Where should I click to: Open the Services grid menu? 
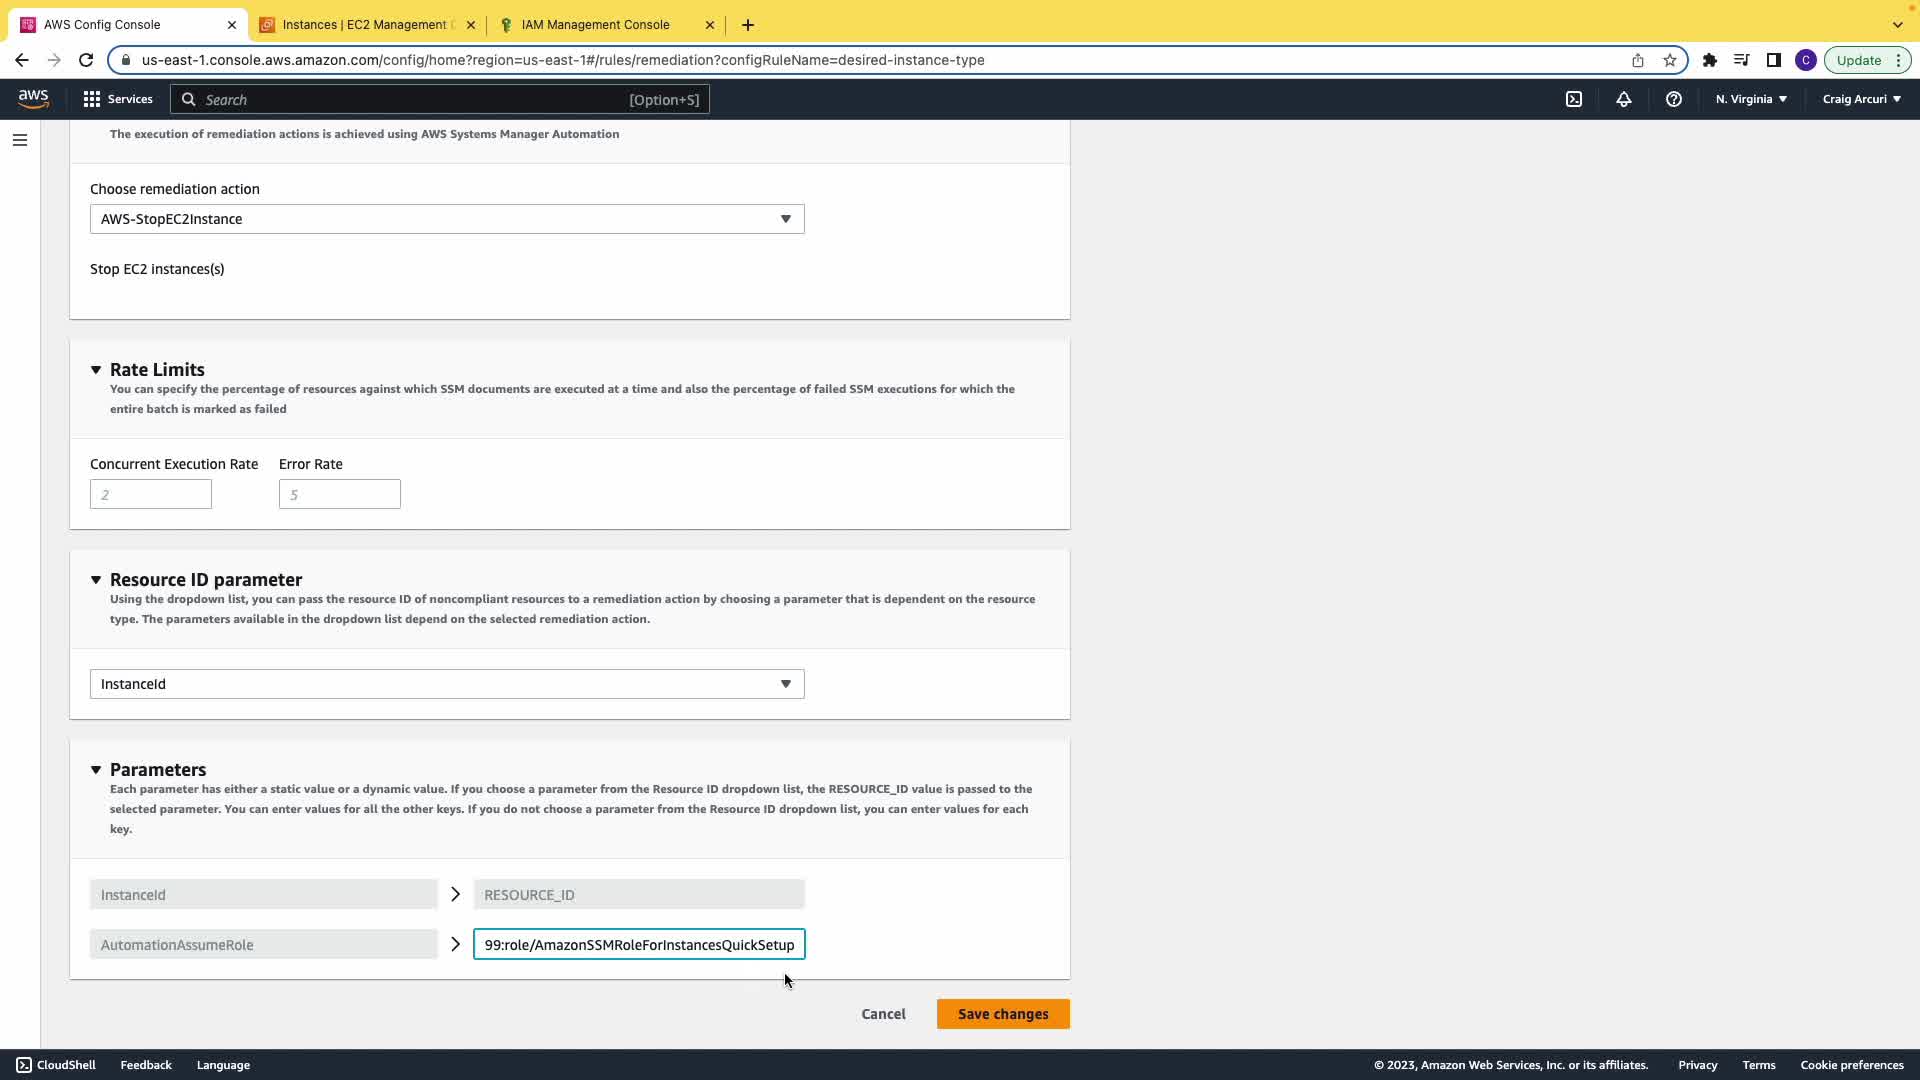pos(118,99)
